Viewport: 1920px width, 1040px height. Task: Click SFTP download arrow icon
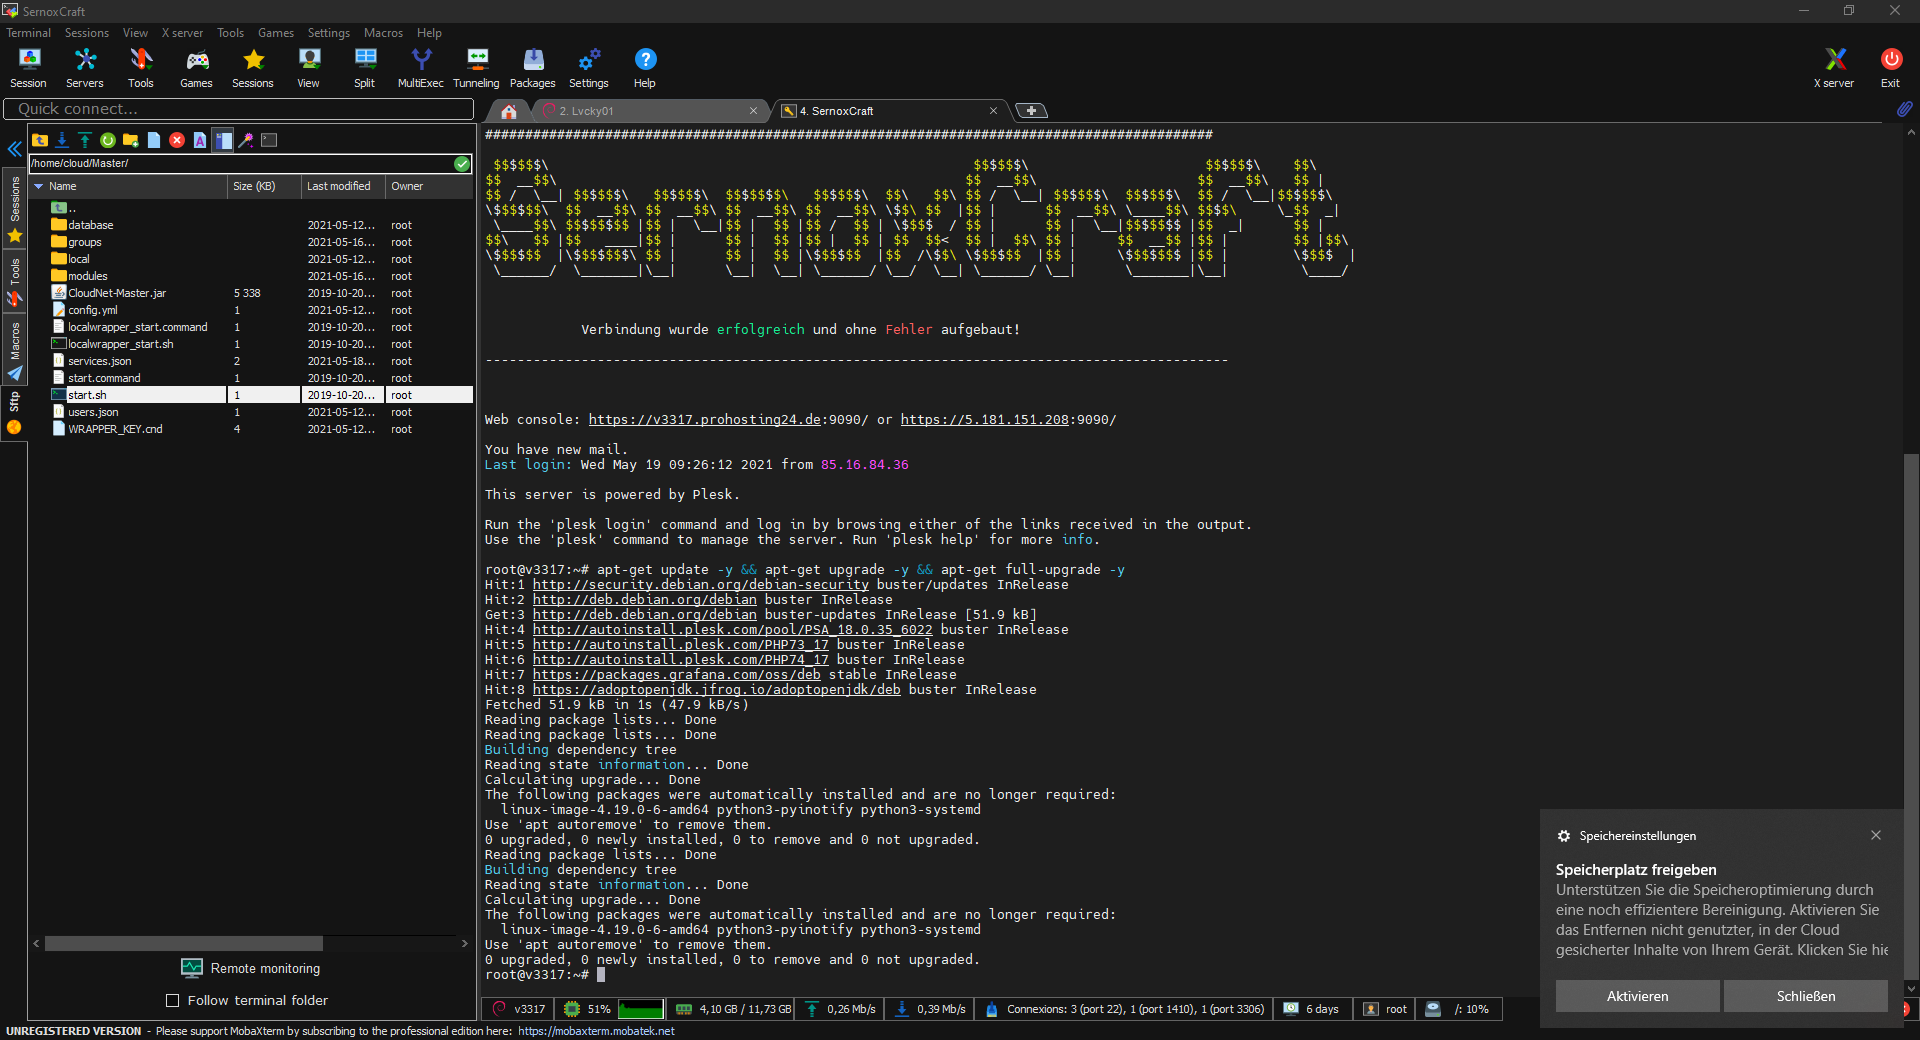[x=62, y=140]
